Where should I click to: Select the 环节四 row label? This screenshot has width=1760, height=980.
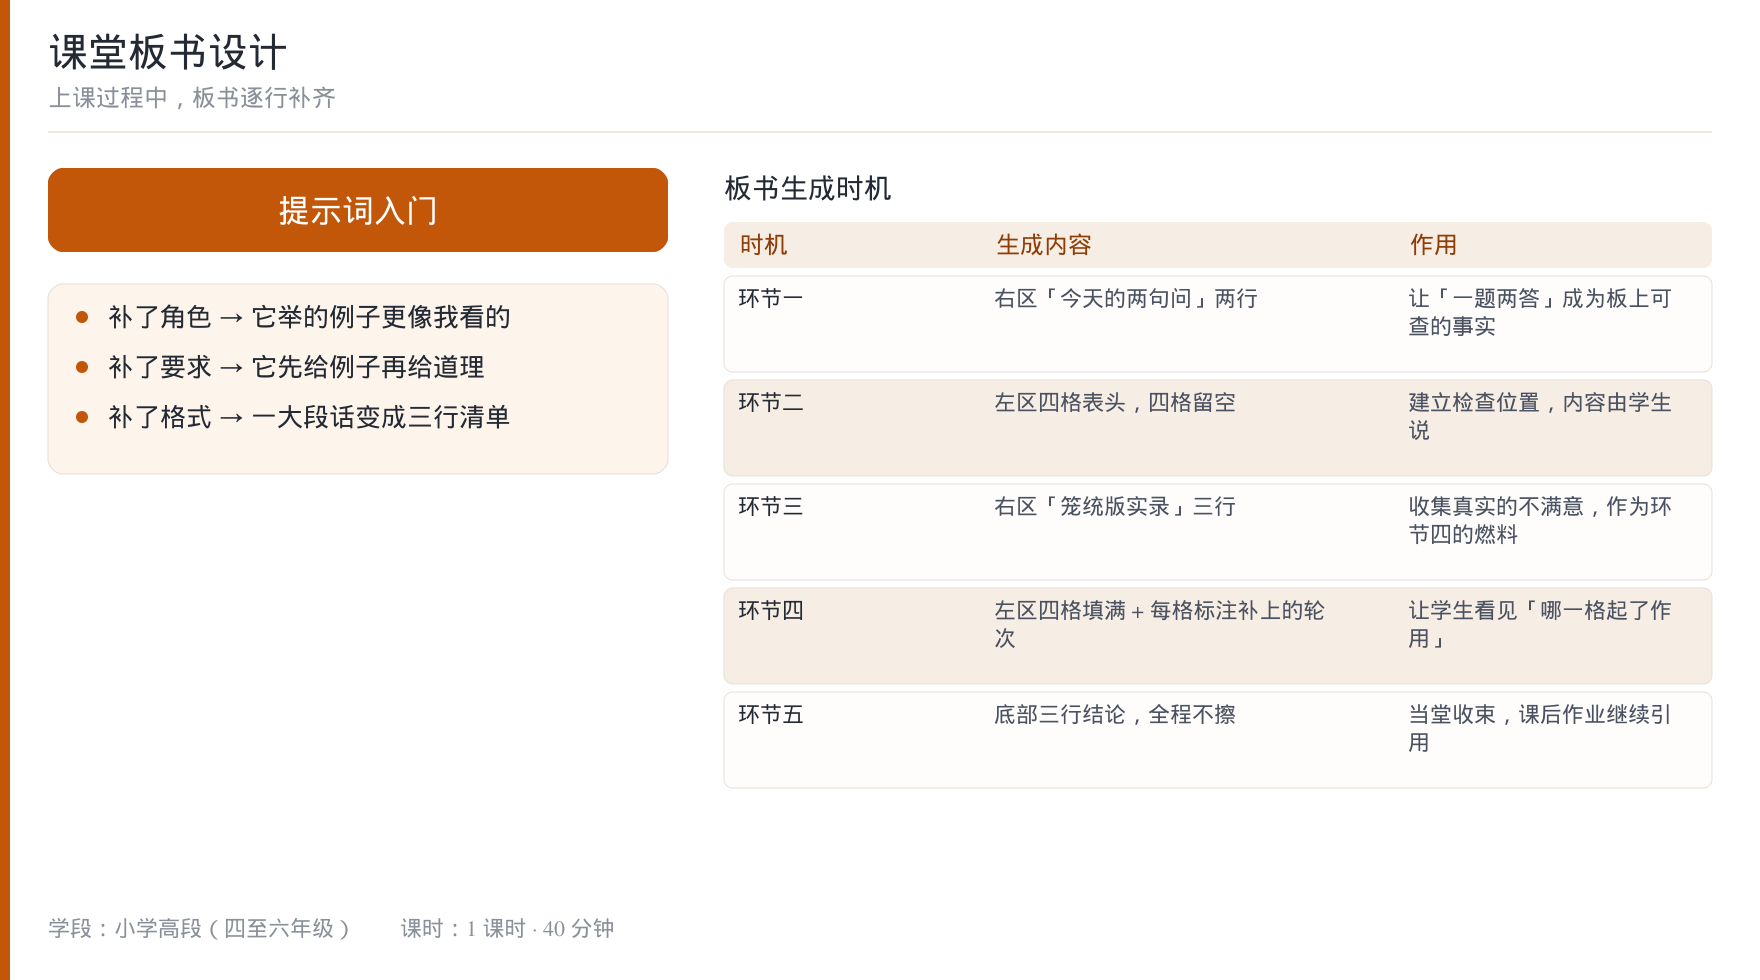771,610
